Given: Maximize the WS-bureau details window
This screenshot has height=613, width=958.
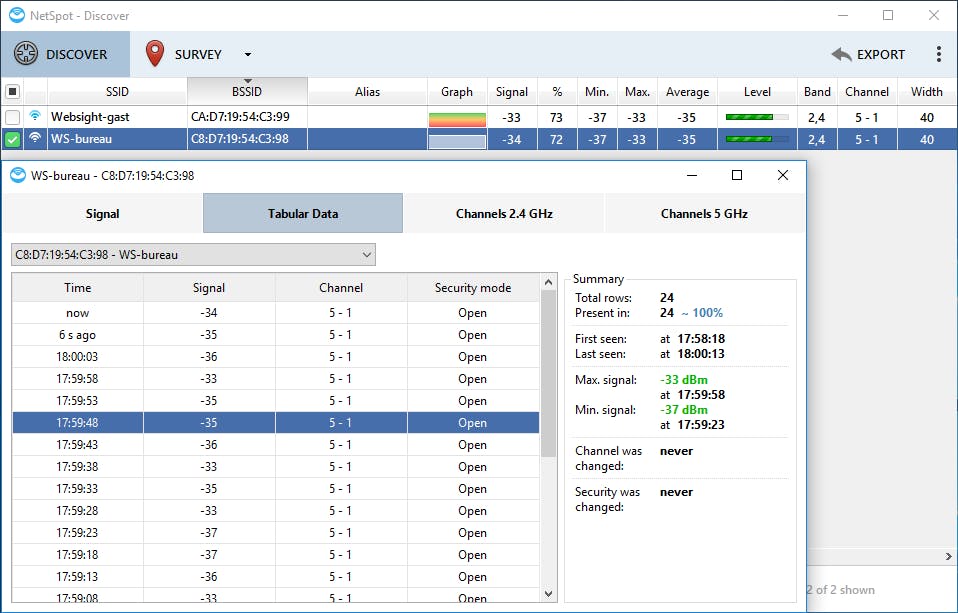Looking at the screenshot, I should [x=737, y=175].
